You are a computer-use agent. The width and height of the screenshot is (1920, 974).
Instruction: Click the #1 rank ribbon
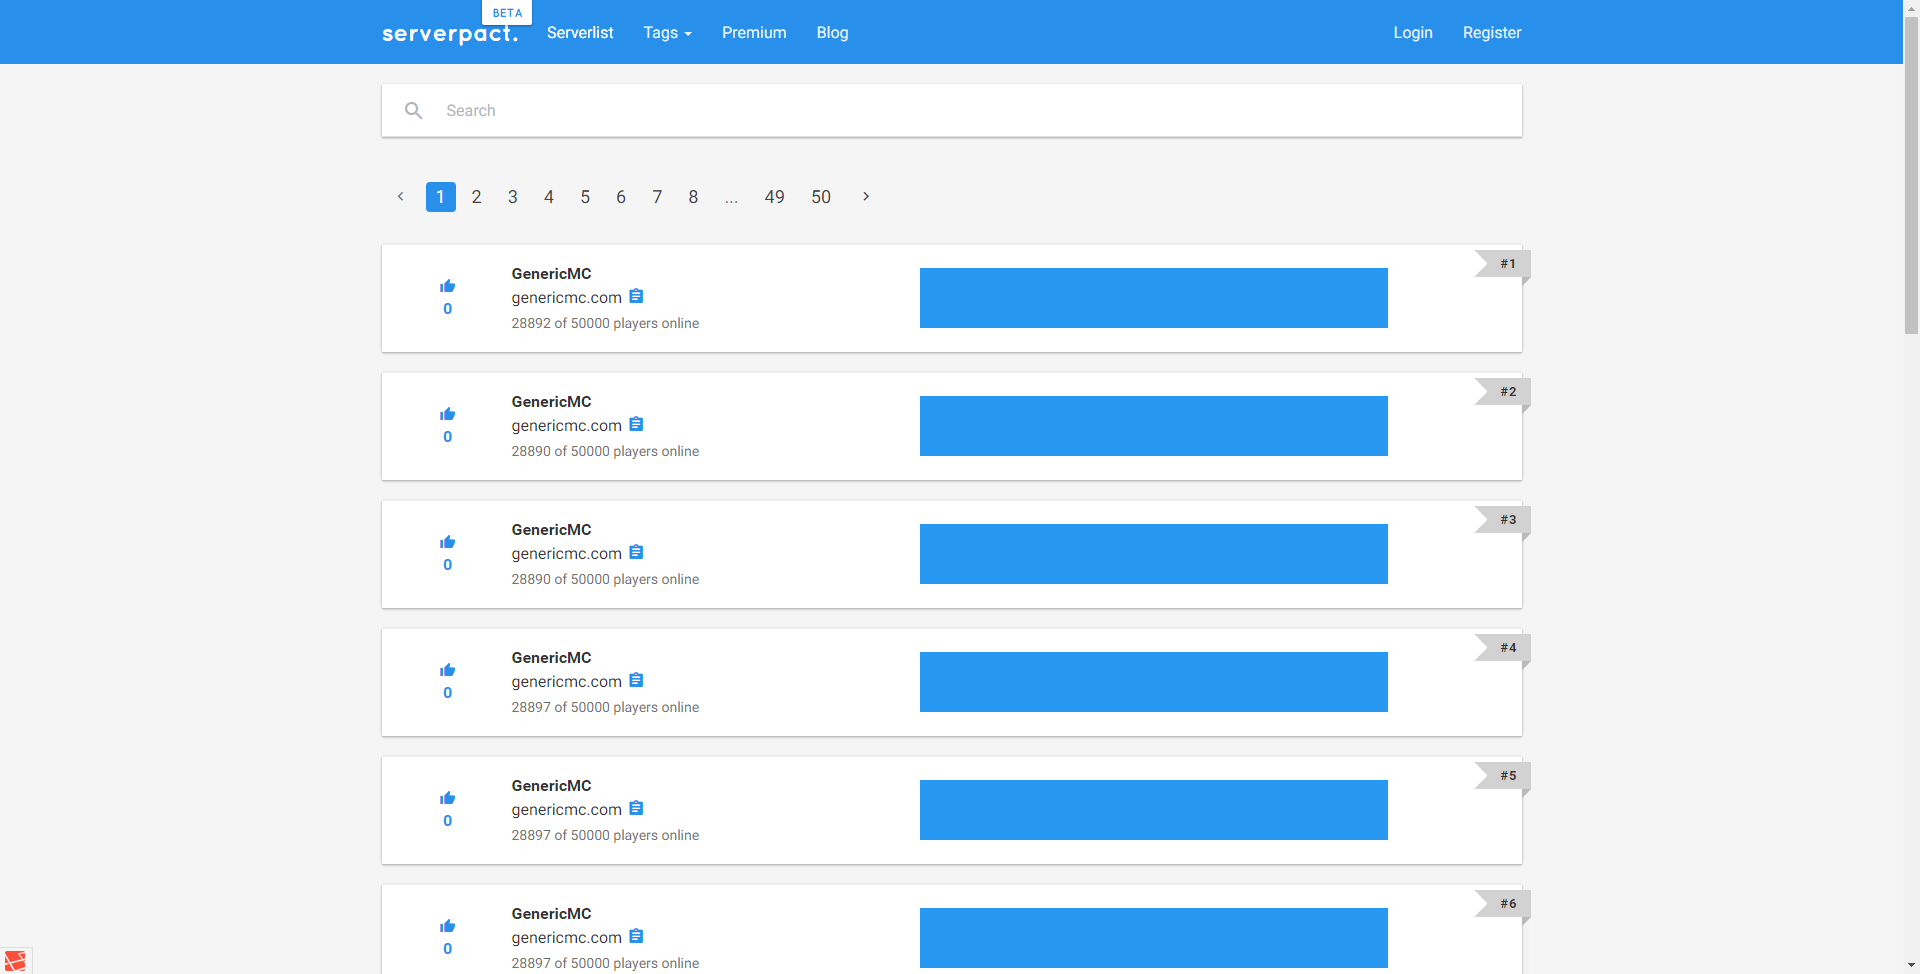click(x=1502, y=264)
